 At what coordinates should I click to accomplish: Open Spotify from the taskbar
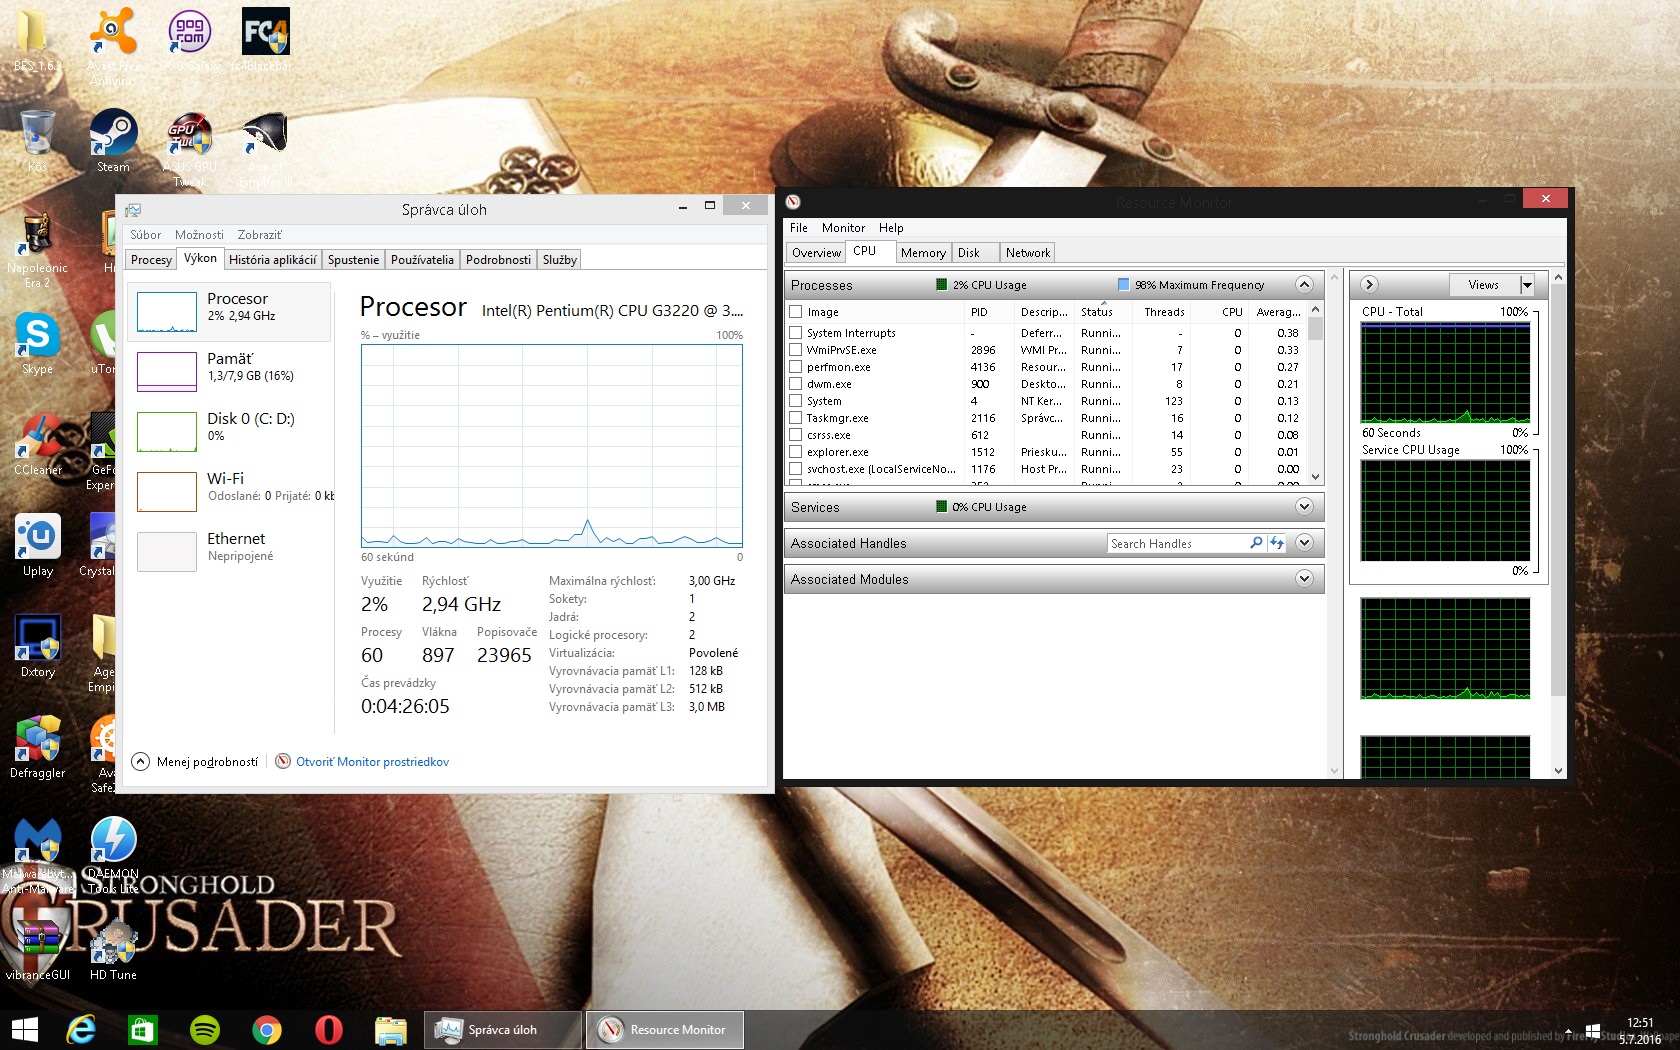(205, 1029)
